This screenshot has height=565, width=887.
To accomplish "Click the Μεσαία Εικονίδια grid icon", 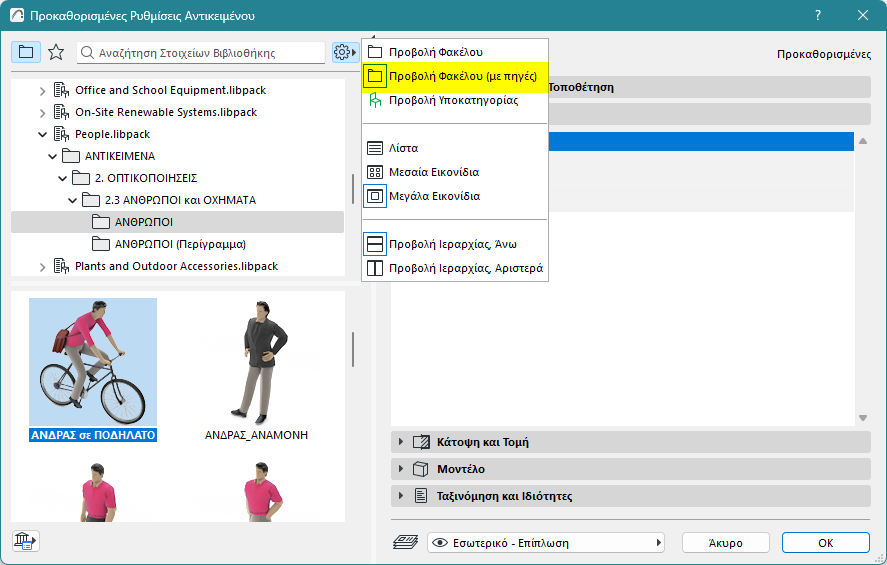I will (374, 172).
